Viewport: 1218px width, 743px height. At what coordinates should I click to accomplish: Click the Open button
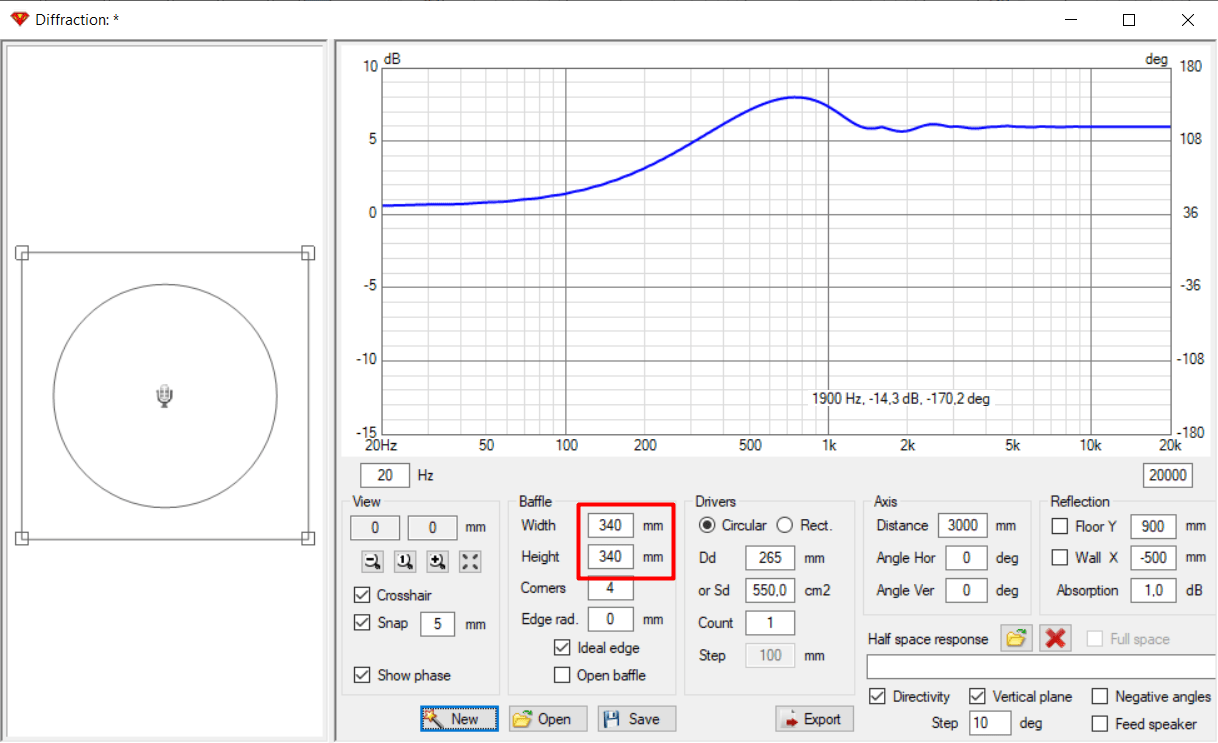coord(548,718)
